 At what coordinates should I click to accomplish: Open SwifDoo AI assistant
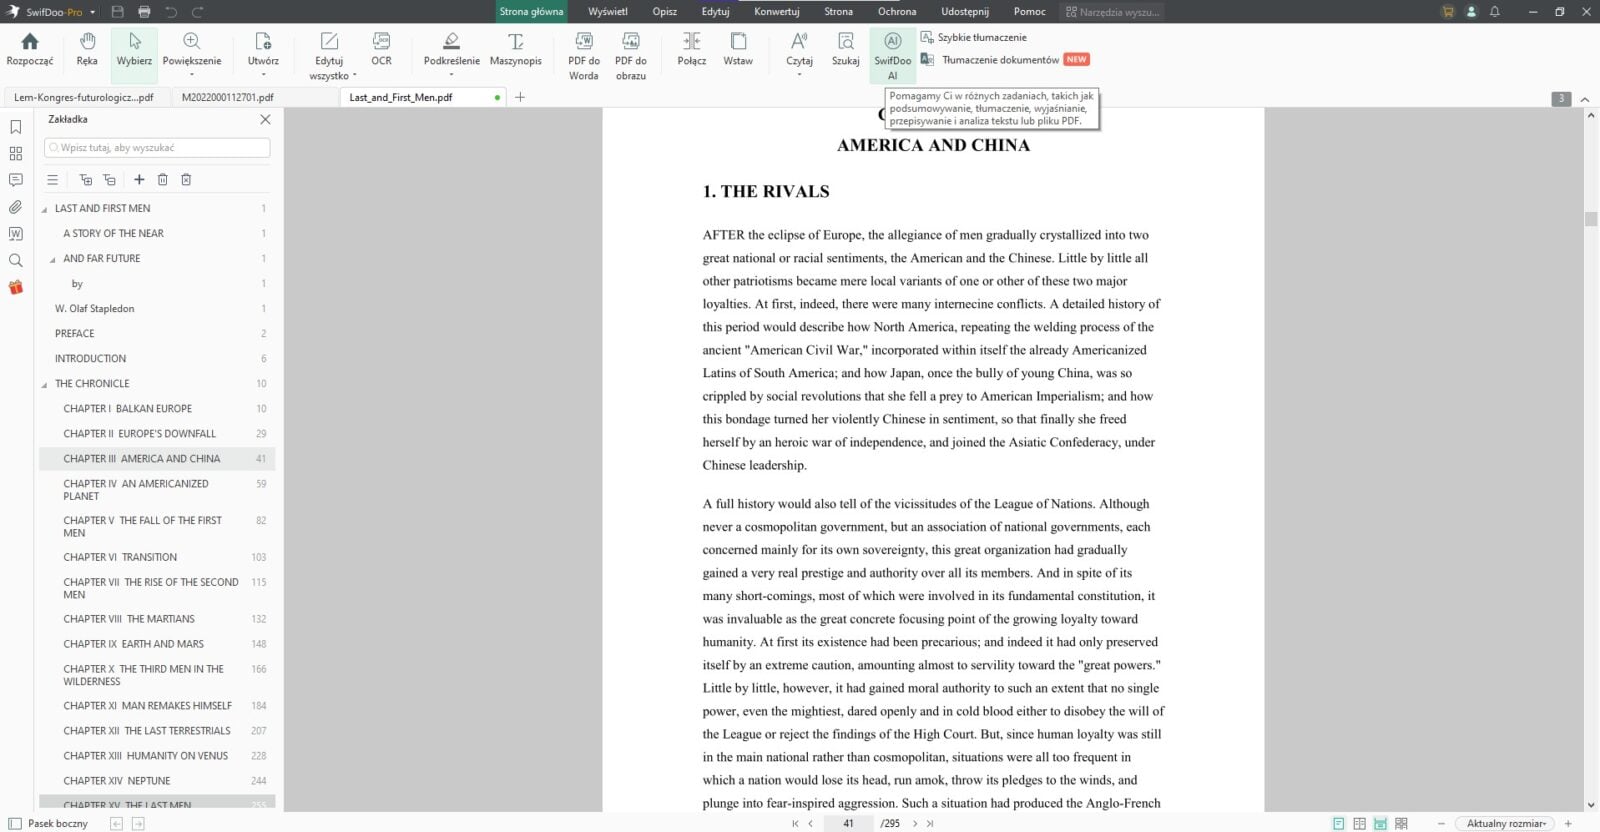[892, 56]
